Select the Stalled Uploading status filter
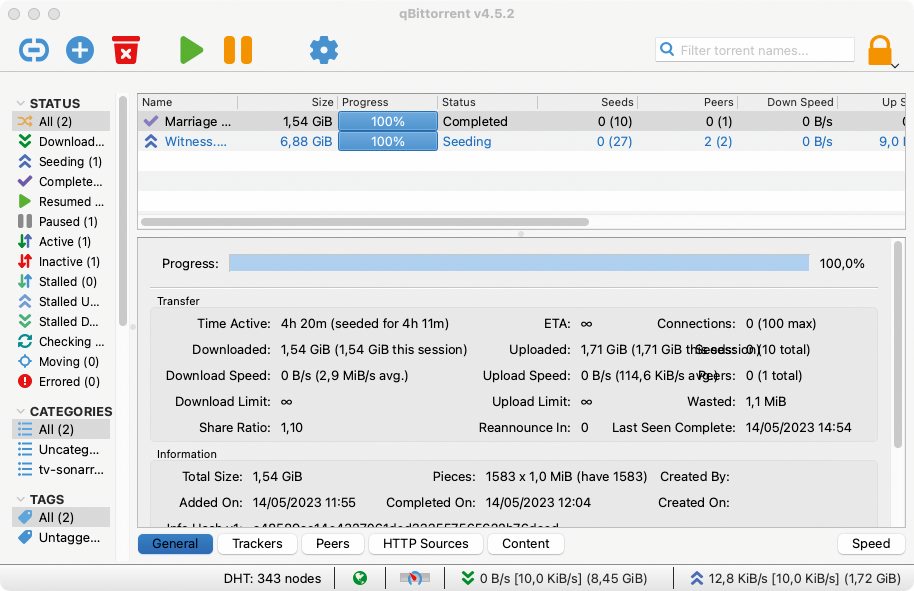The width and height of the screenshot is (914, 591). tap(61, 301)
